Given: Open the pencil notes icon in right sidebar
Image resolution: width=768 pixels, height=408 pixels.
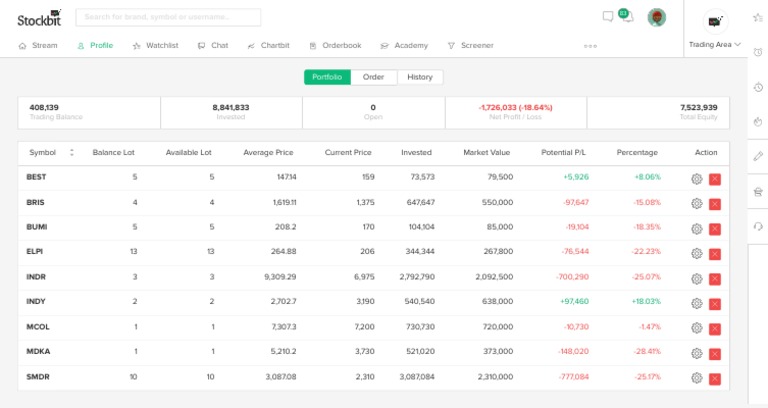Looking at the screenshot, I should point(758,156).
